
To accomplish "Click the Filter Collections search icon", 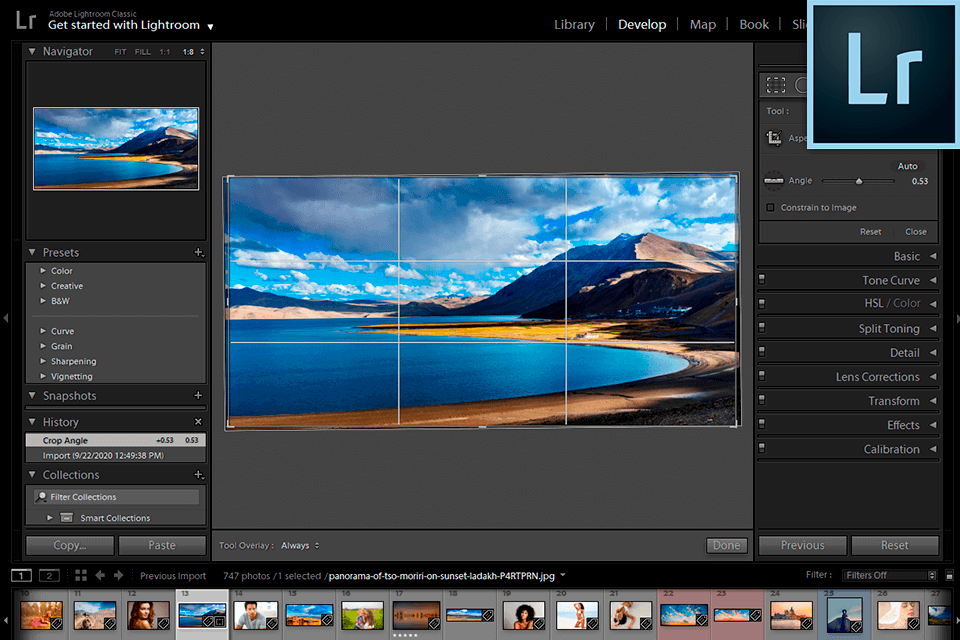I will tap(41, 497).
